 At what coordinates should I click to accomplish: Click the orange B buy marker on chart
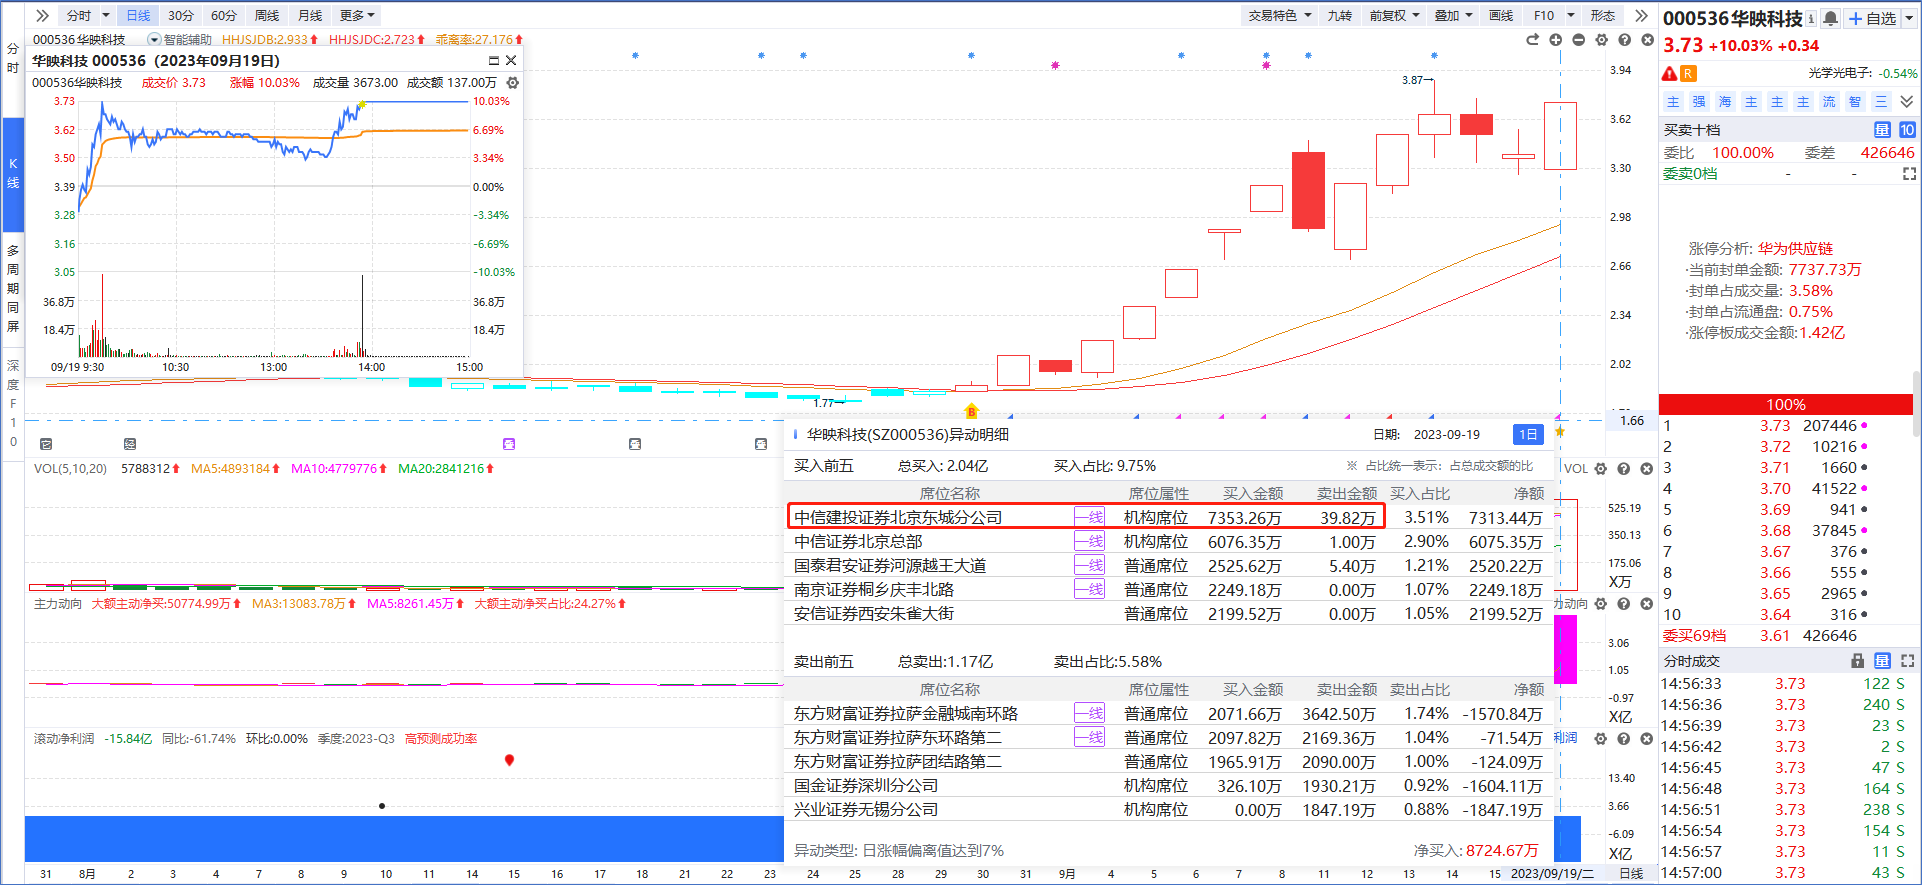(x=970, y=411)
